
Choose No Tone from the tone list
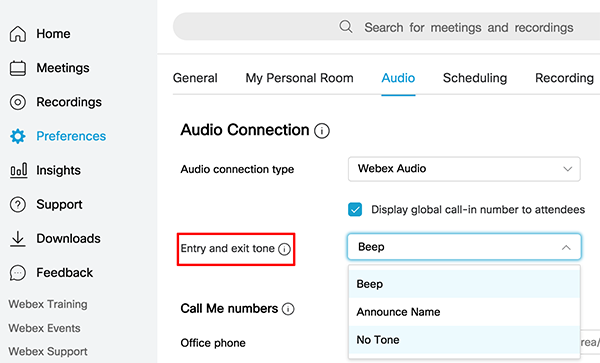[x=464, y=340]
